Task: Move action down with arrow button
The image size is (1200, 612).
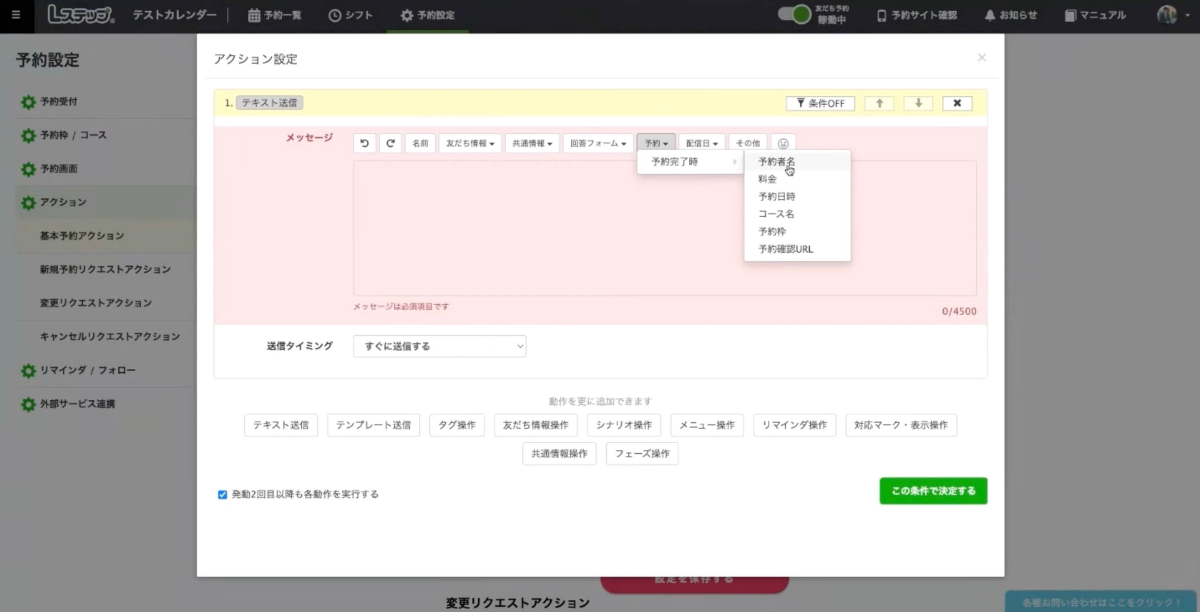Action: tap(918, 103)
